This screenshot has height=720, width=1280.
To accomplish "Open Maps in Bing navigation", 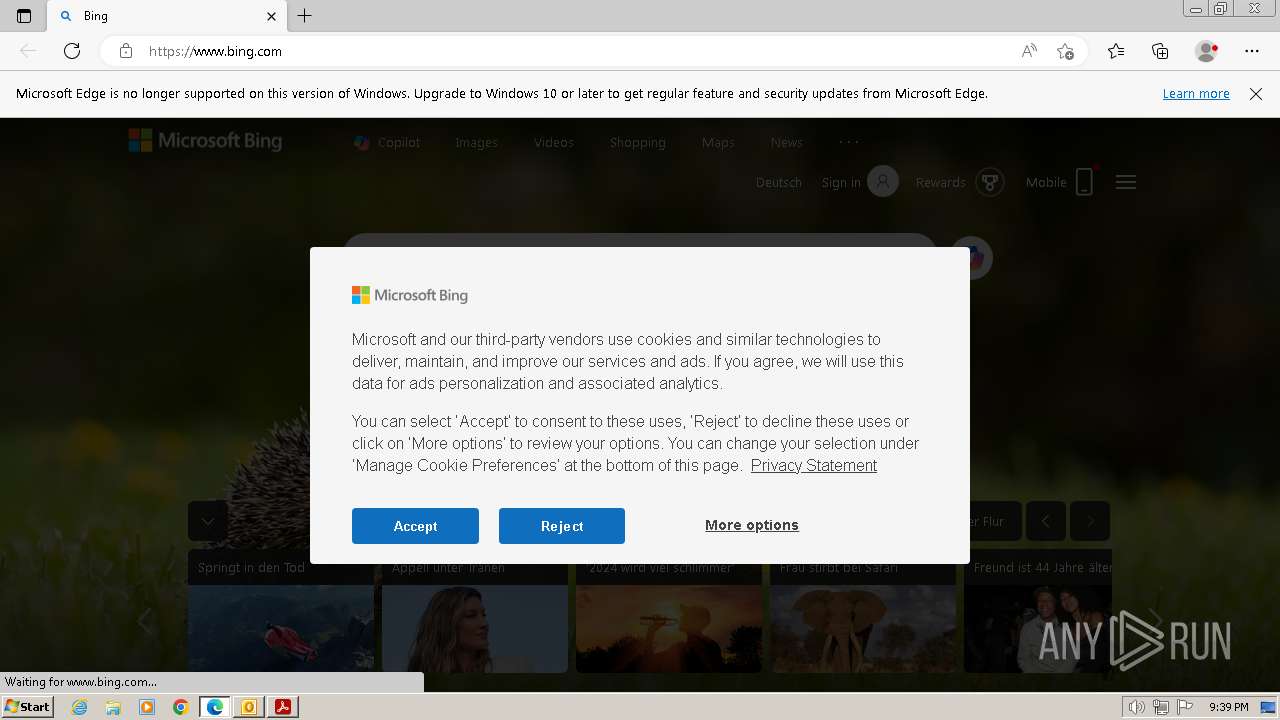I will 718,143.
